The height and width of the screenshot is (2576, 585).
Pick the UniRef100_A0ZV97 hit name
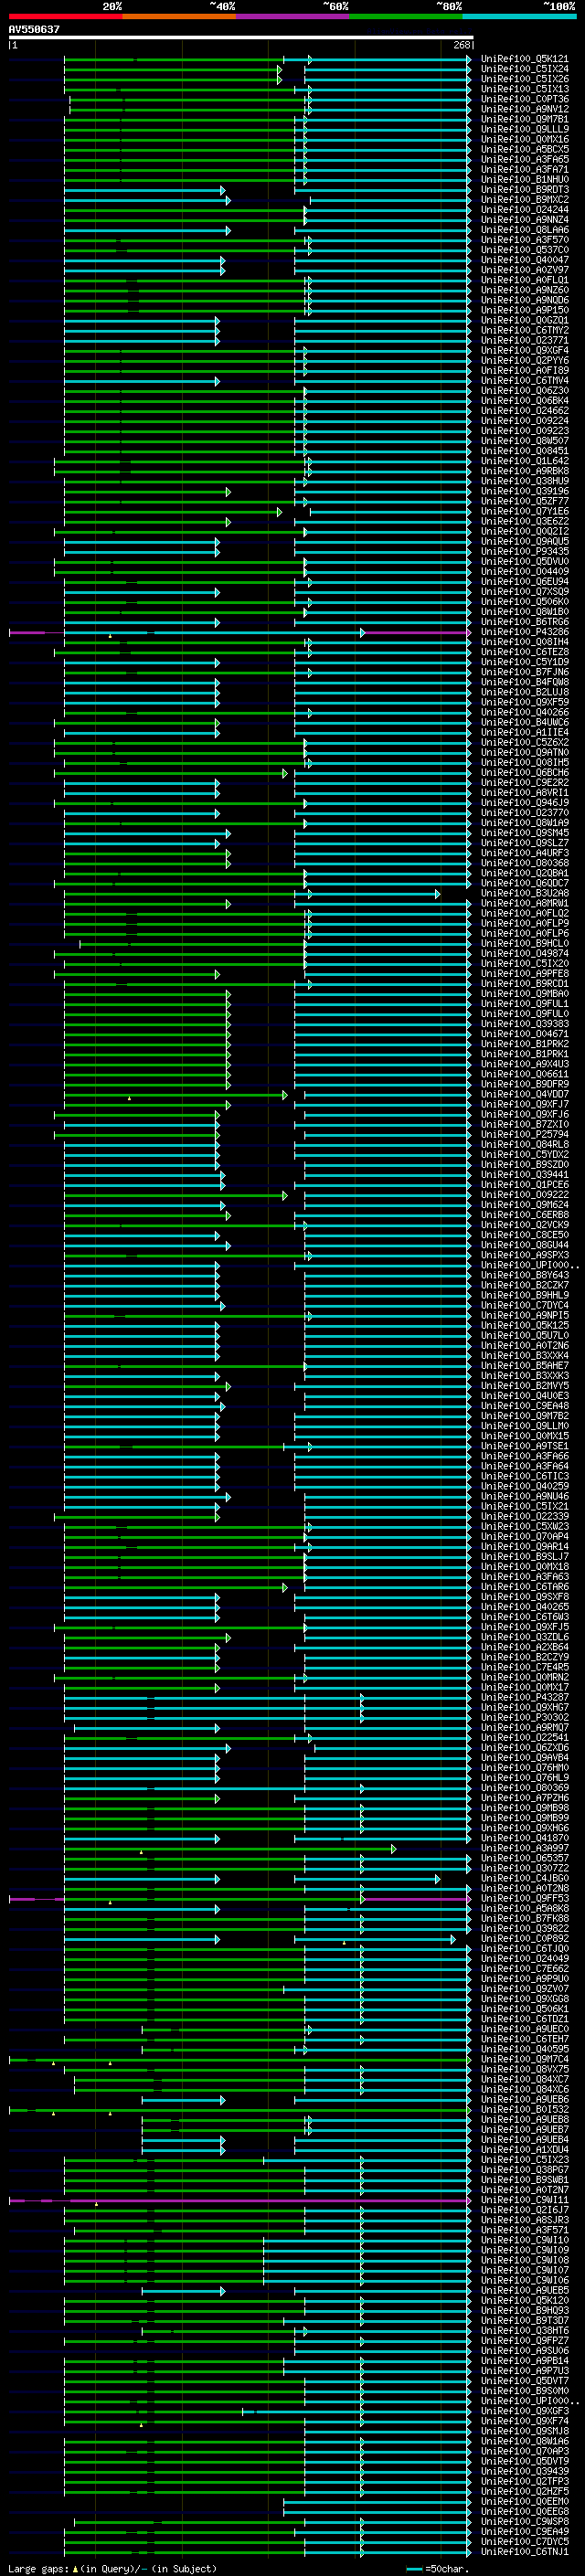[524, 270]
